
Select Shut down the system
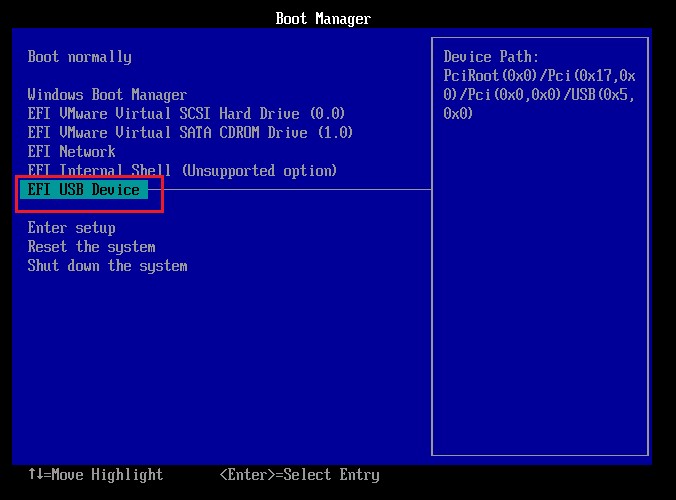pyautogui.click(x=107, y=266)
